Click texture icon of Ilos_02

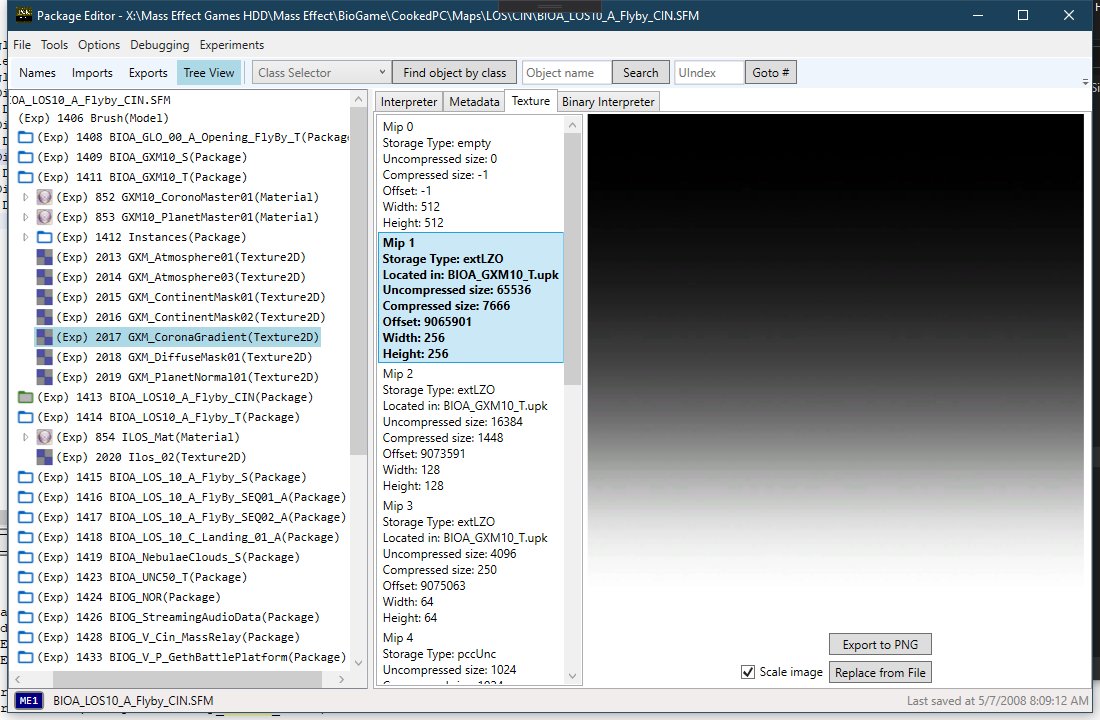(44, 458)
